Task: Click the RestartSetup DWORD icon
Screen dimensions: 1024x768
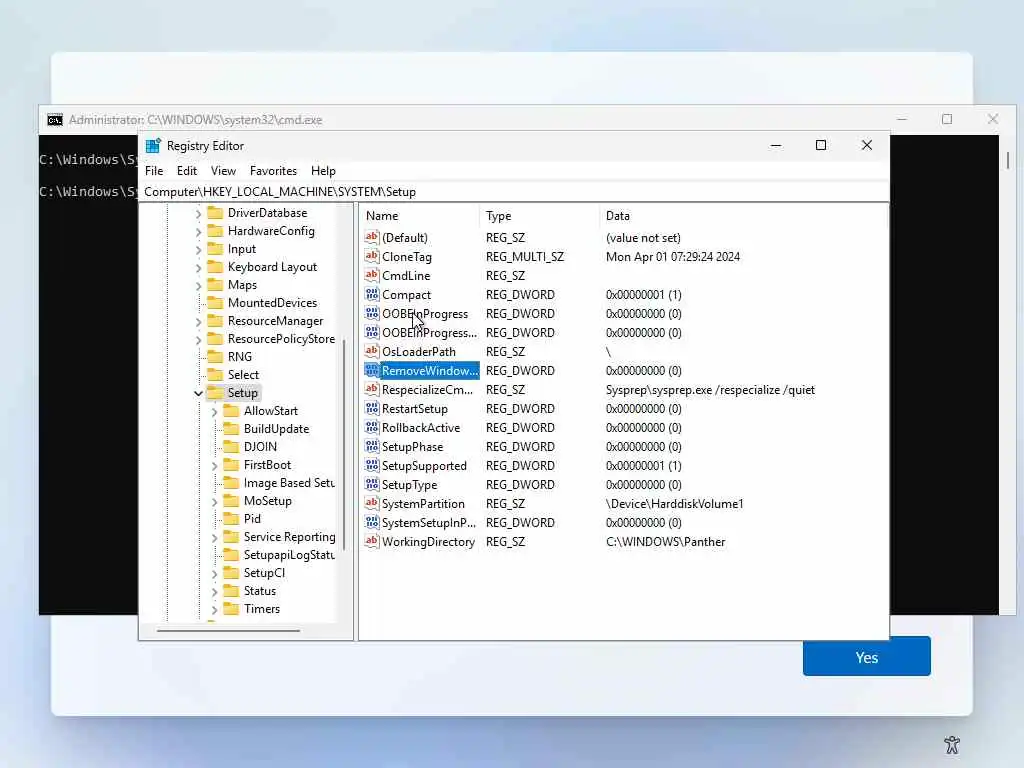Action: tap(372, 409)
